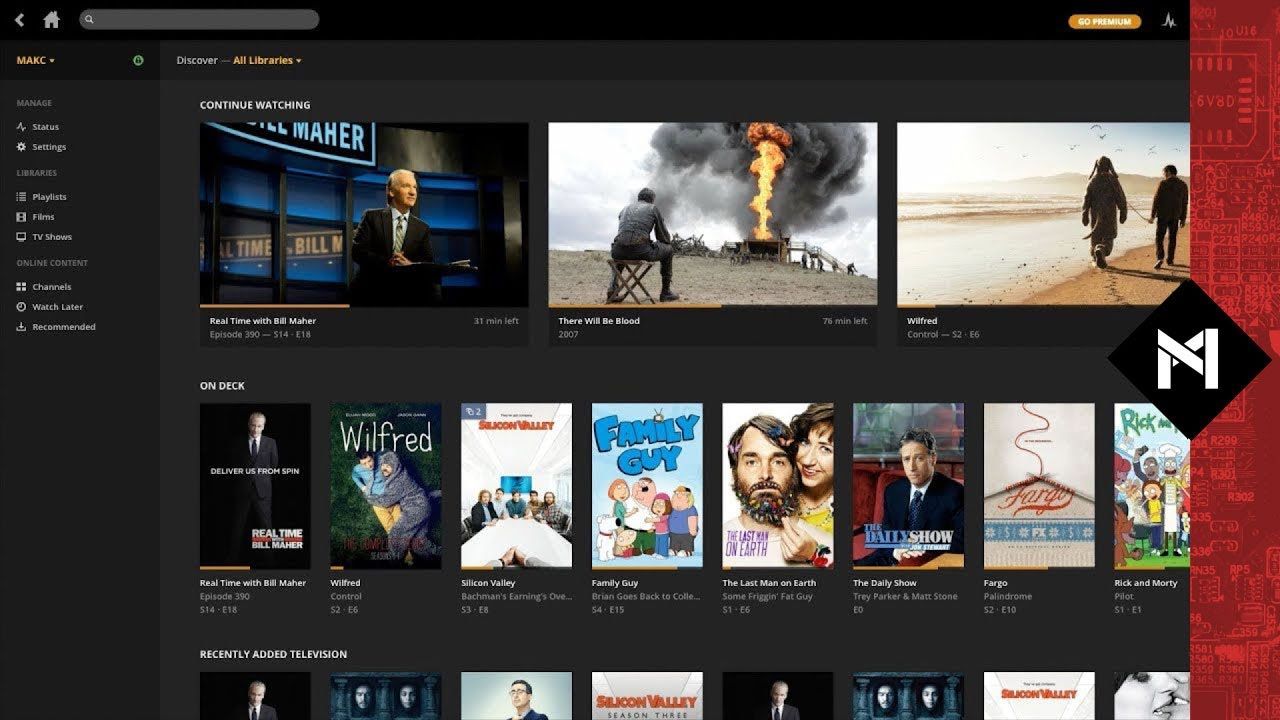The height and width of the screenshot is (720, 1280).
Task: Open the Watch Later list
Action: click(x=57, y=307)
